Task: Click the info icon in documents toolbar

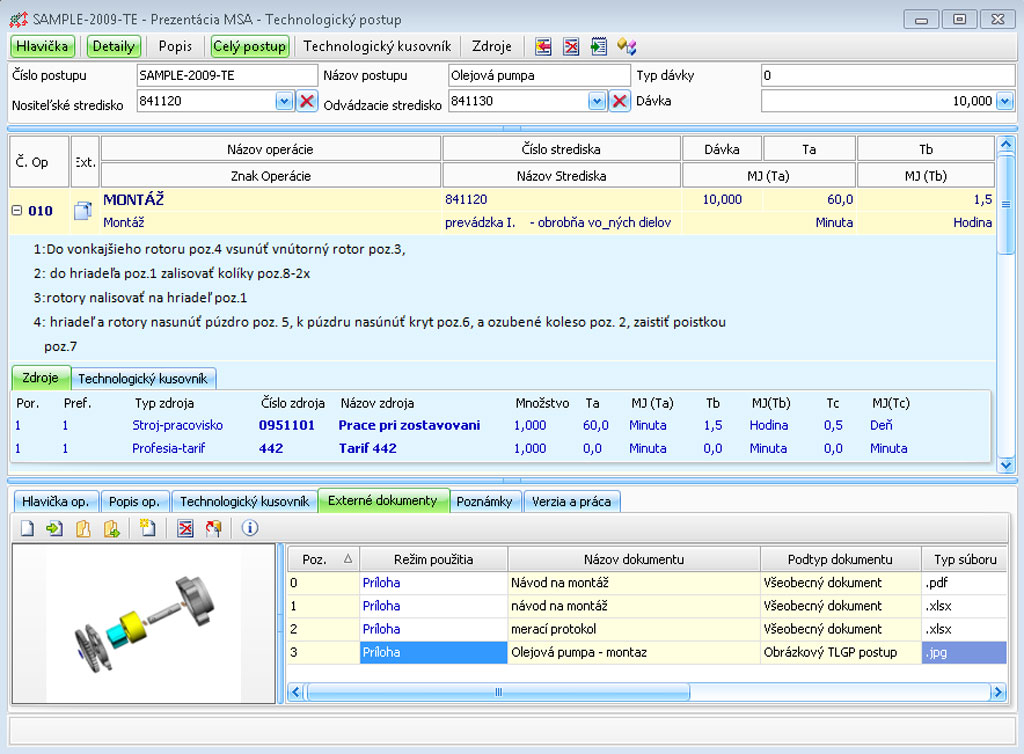Action: click(x=250, y=528)
